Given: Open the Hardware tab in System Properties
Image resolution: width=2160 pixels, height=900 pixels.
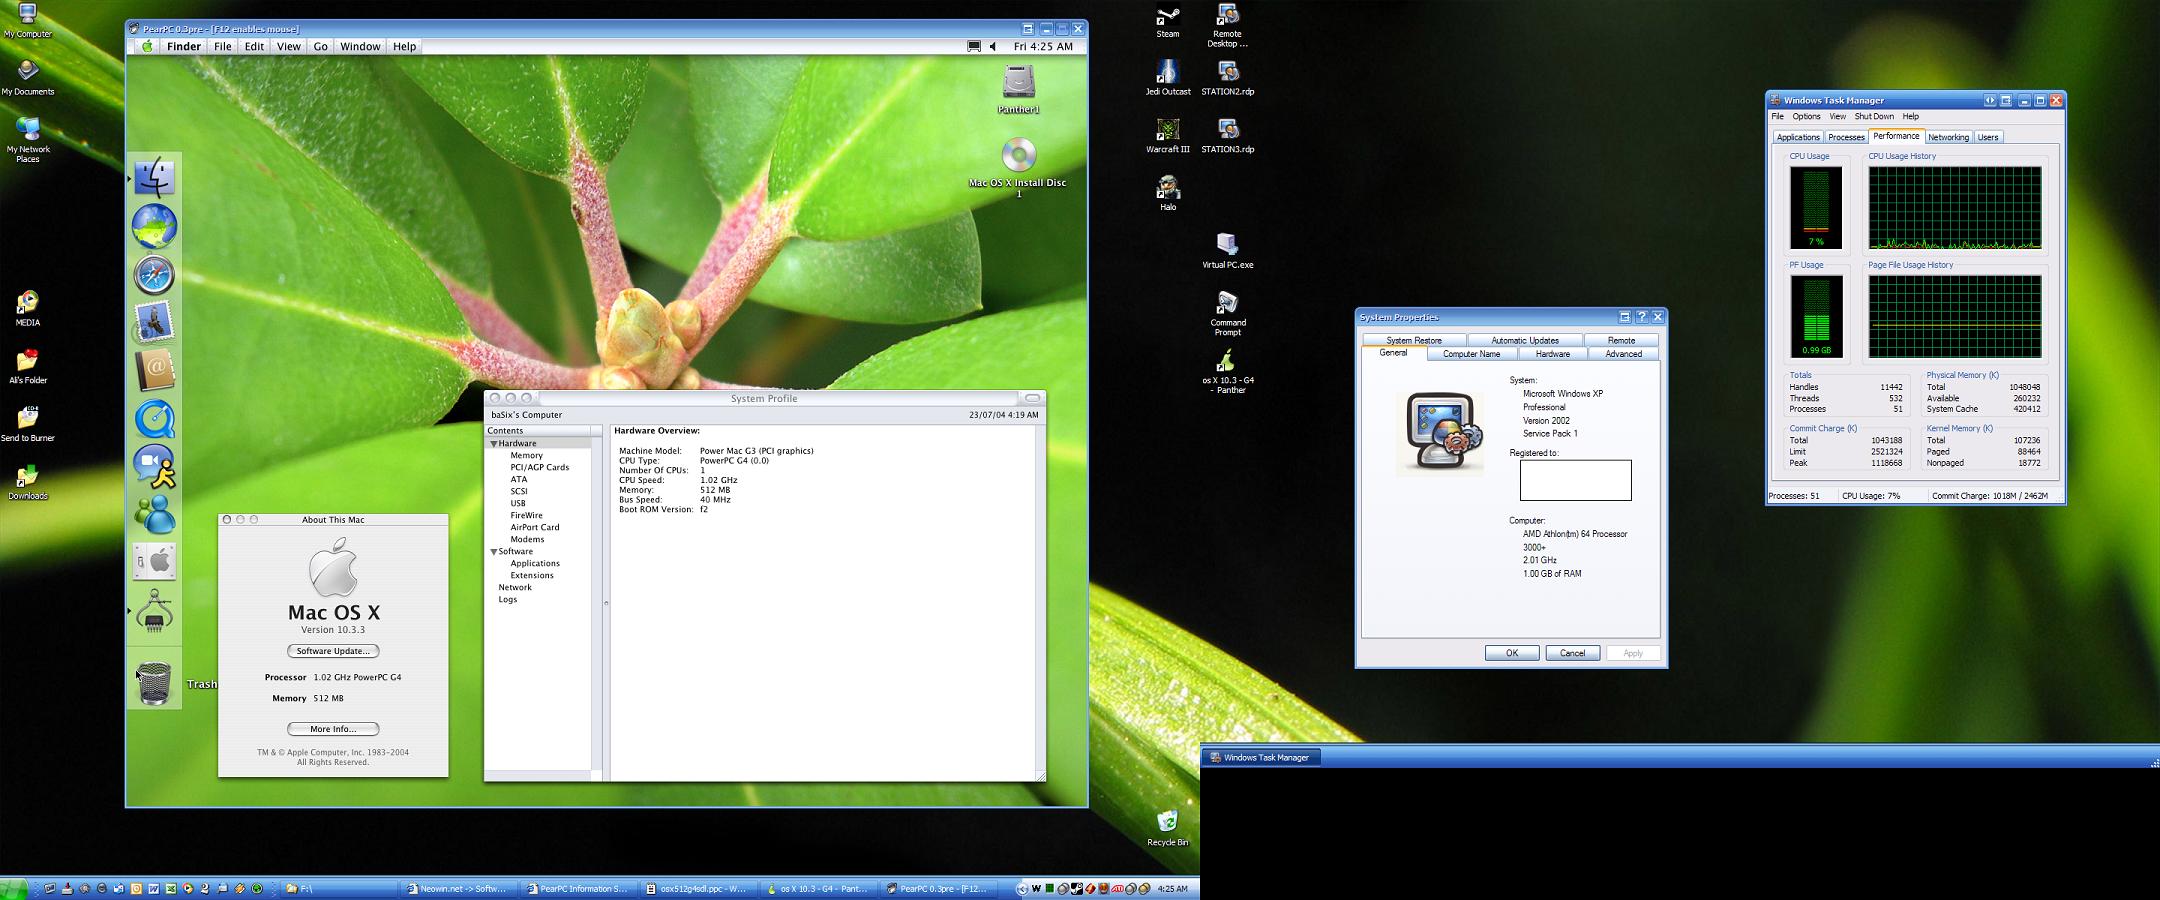Looking at the screenshot, I should 1552,354.
